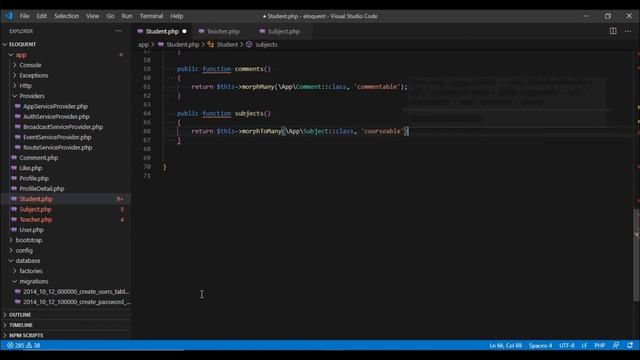The image size is (640, 360).
Task: Open editor more actions ellipsis
Action: 628,31
